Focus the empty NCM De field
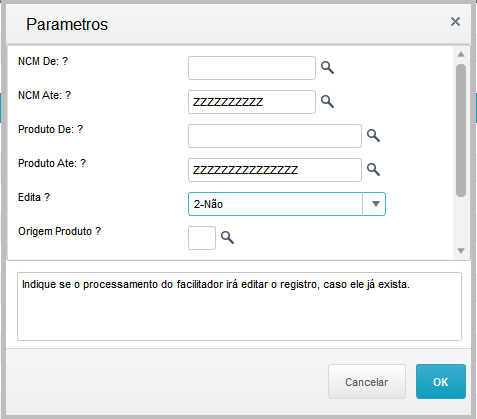Image resolution: width=477 pixels, height=419 pixels. pos(252,68)
